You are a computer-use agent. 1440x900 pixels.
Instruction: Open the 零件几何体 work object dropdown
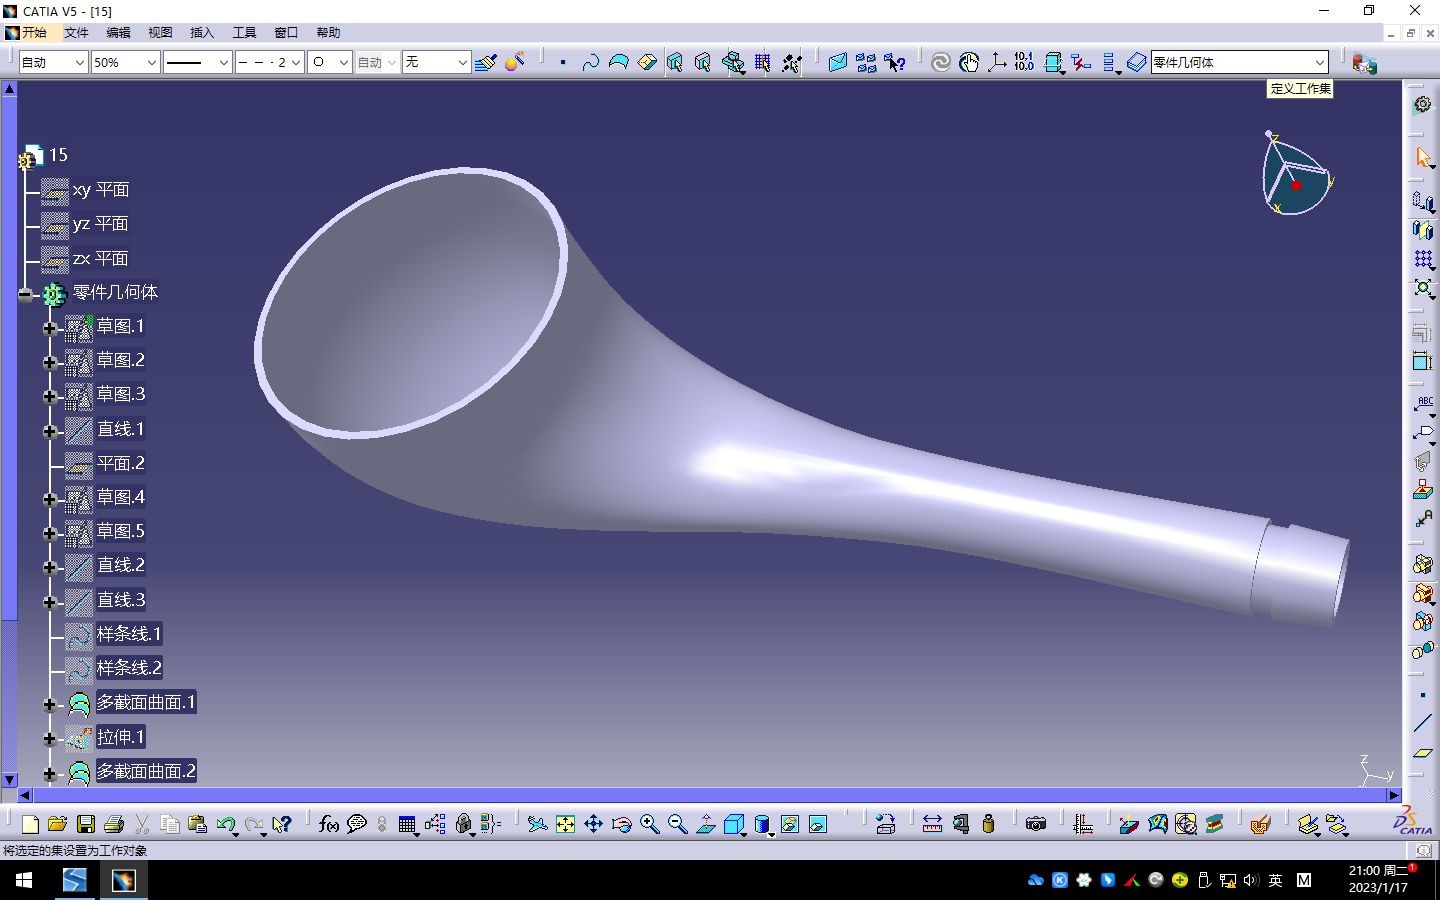click(x=1239, y=62)
